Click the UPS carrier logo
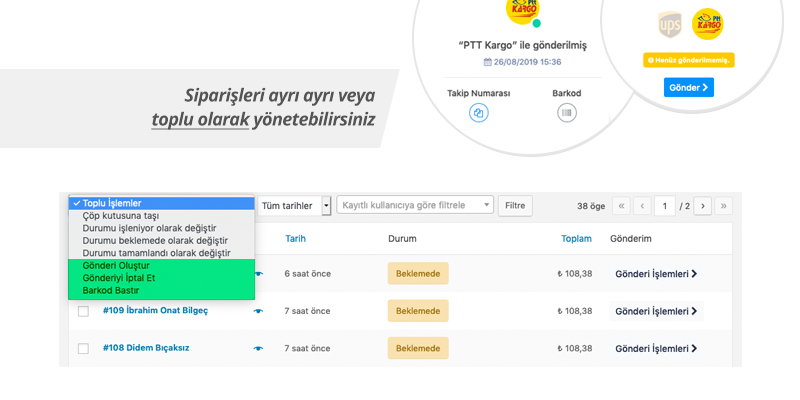 [670, 24]
